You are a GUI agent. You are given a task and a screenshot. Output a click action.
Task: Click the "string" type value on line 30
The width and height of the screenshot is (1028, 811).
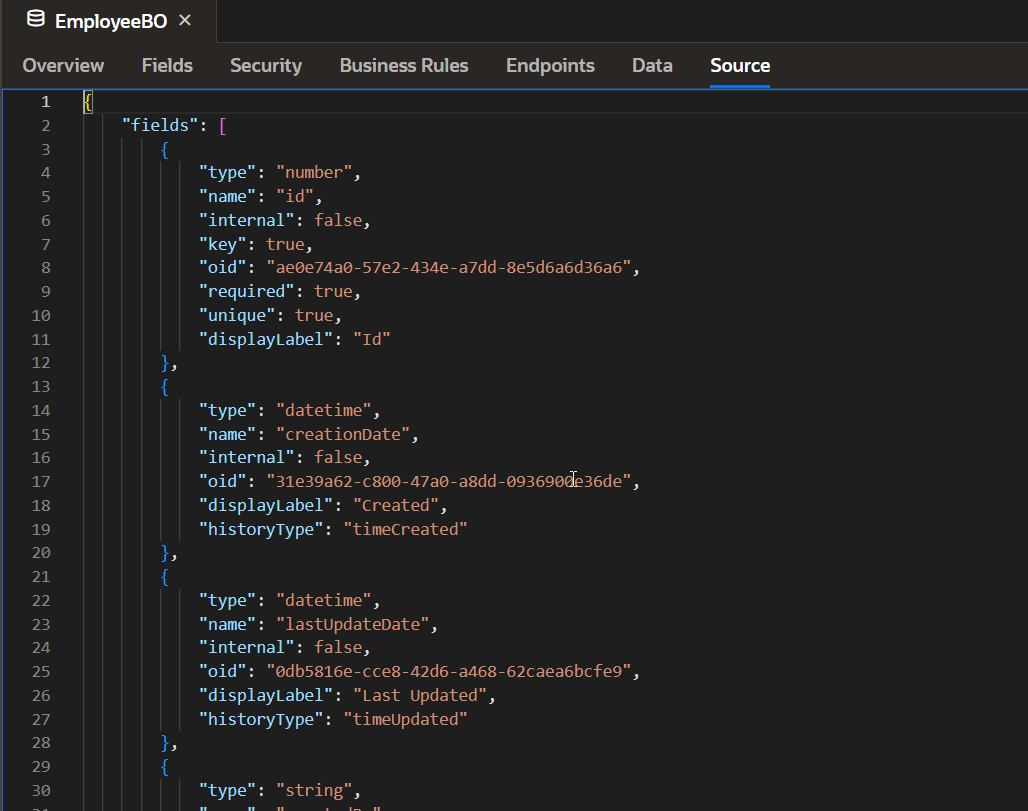click(x=314, y=790)
